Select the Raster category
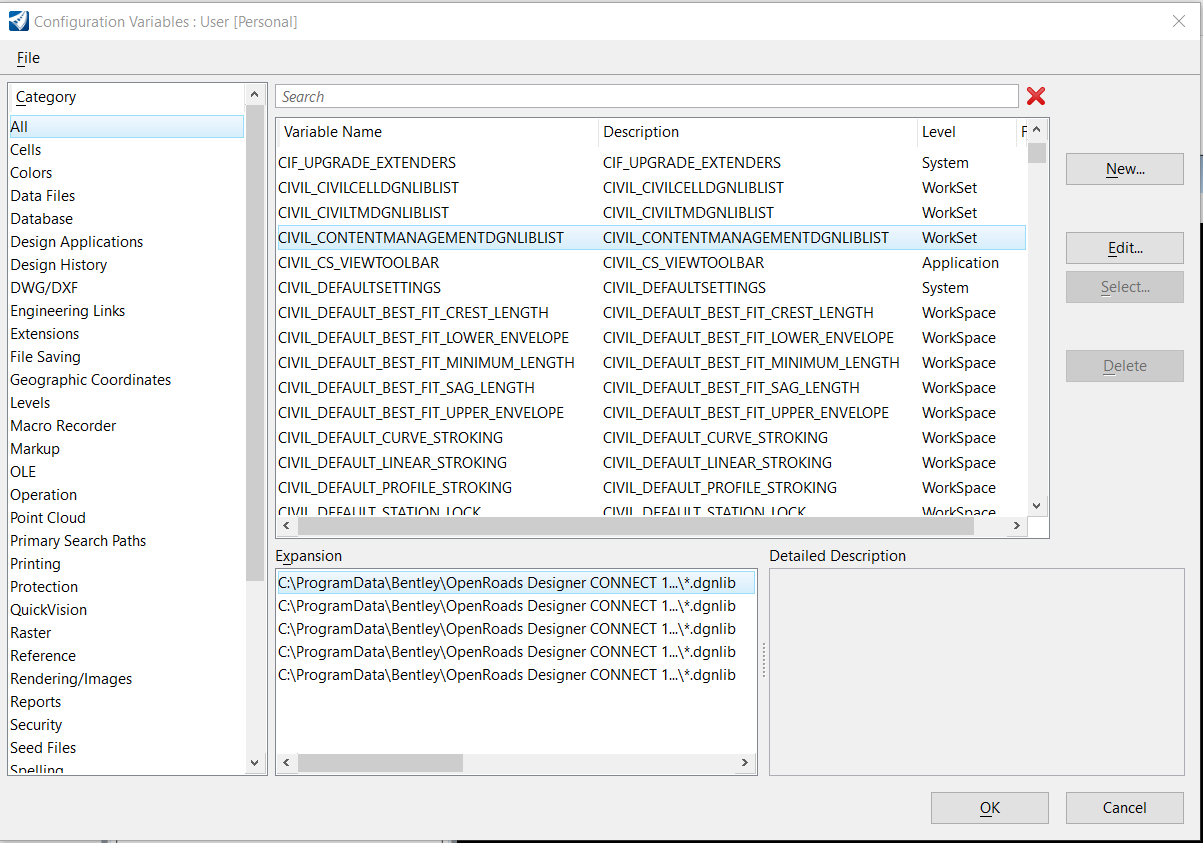The image size is (1203, 843). [126, 633]
